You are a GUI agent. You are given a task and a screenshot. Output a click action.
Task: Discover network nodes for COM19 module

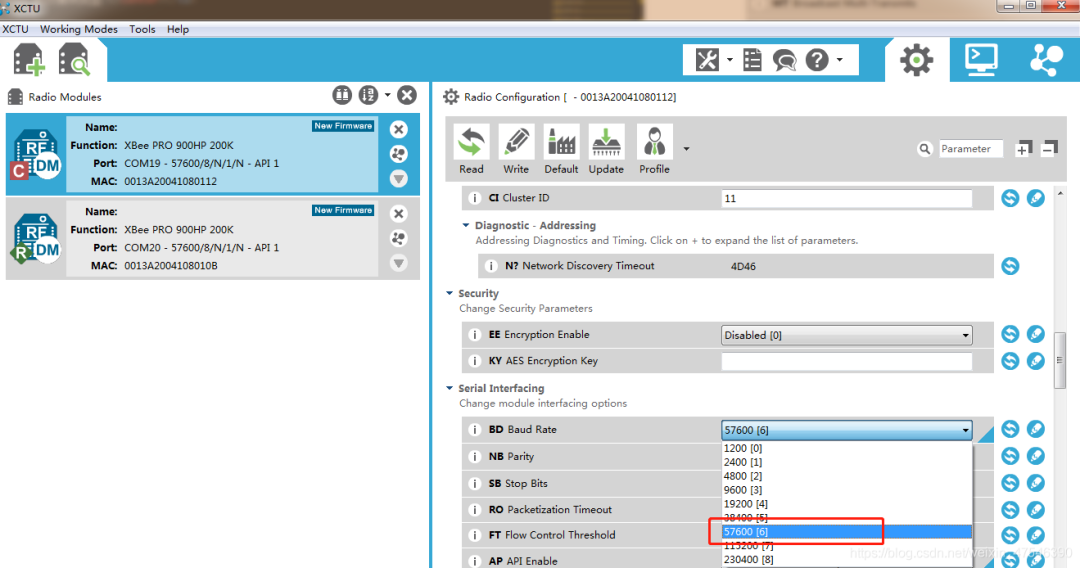point(398,154)
